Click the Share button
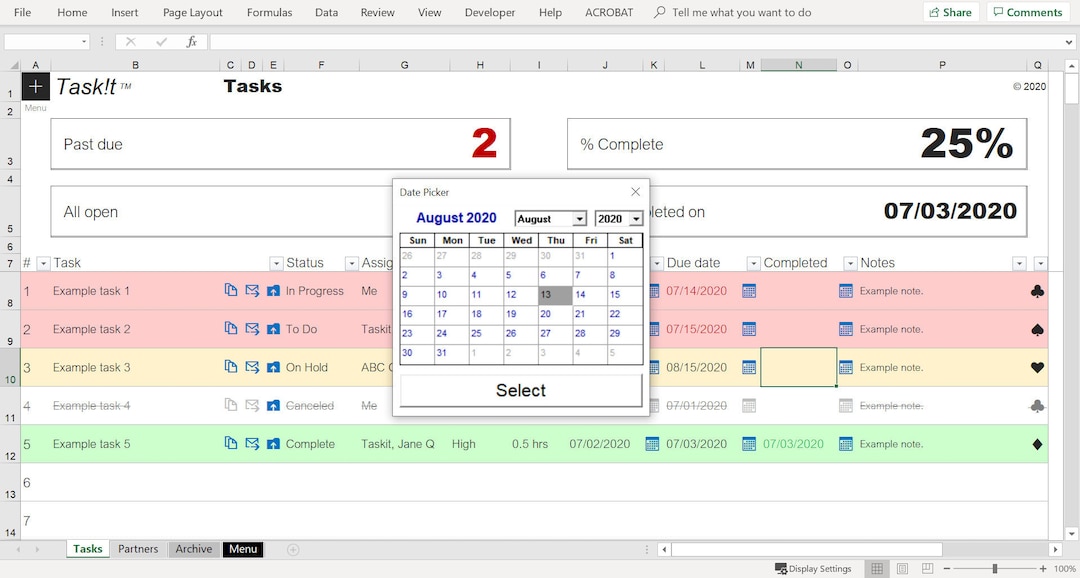The width and height of the screenshot is (1080, 578). (x=951, y=12)
